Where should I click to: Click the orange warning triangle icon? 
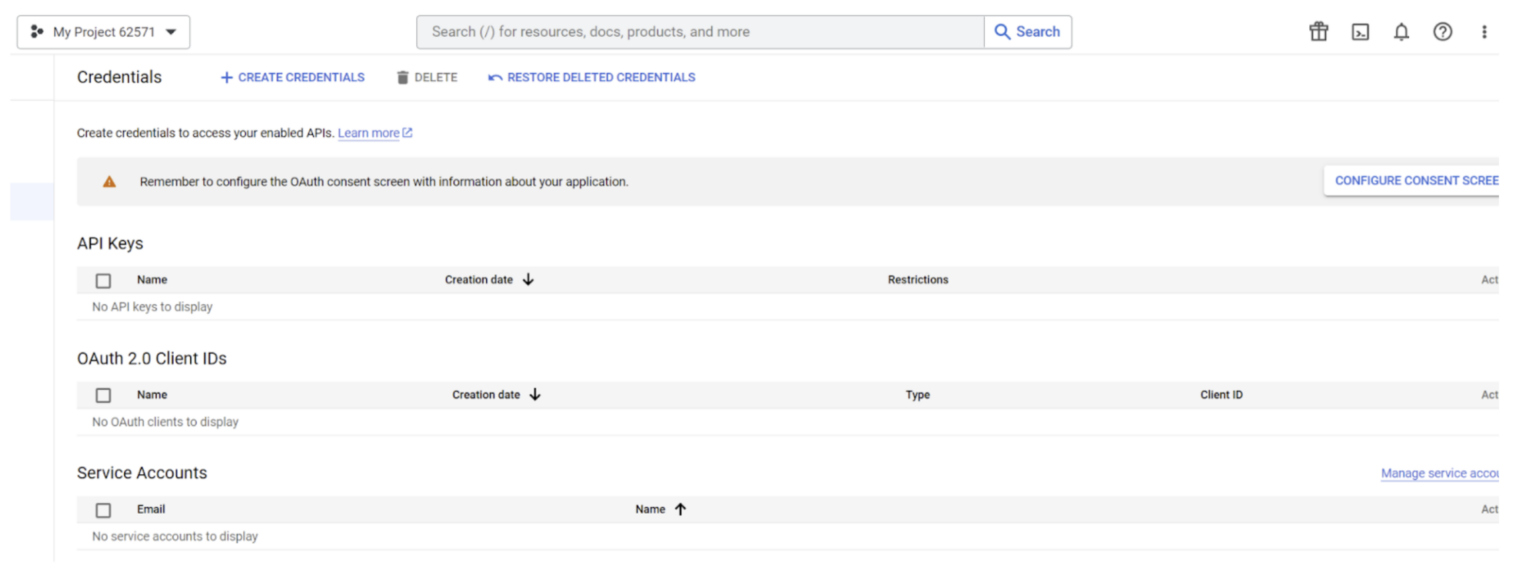coord(109,182)
